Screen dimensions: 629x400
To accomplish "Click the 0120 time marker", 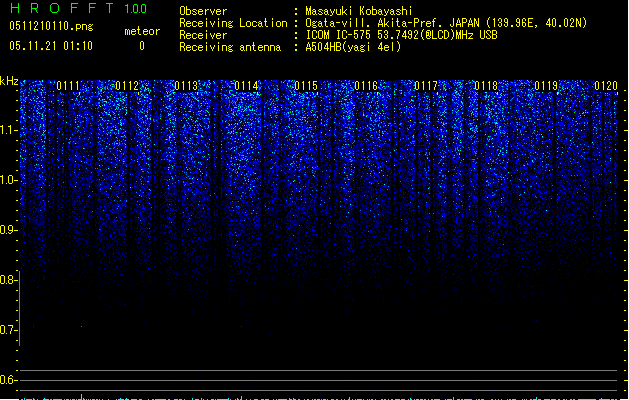I will click(606, 86).
